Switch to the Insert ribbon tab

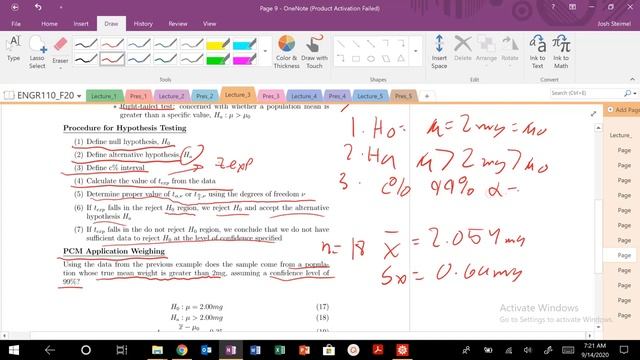(81, 24)
